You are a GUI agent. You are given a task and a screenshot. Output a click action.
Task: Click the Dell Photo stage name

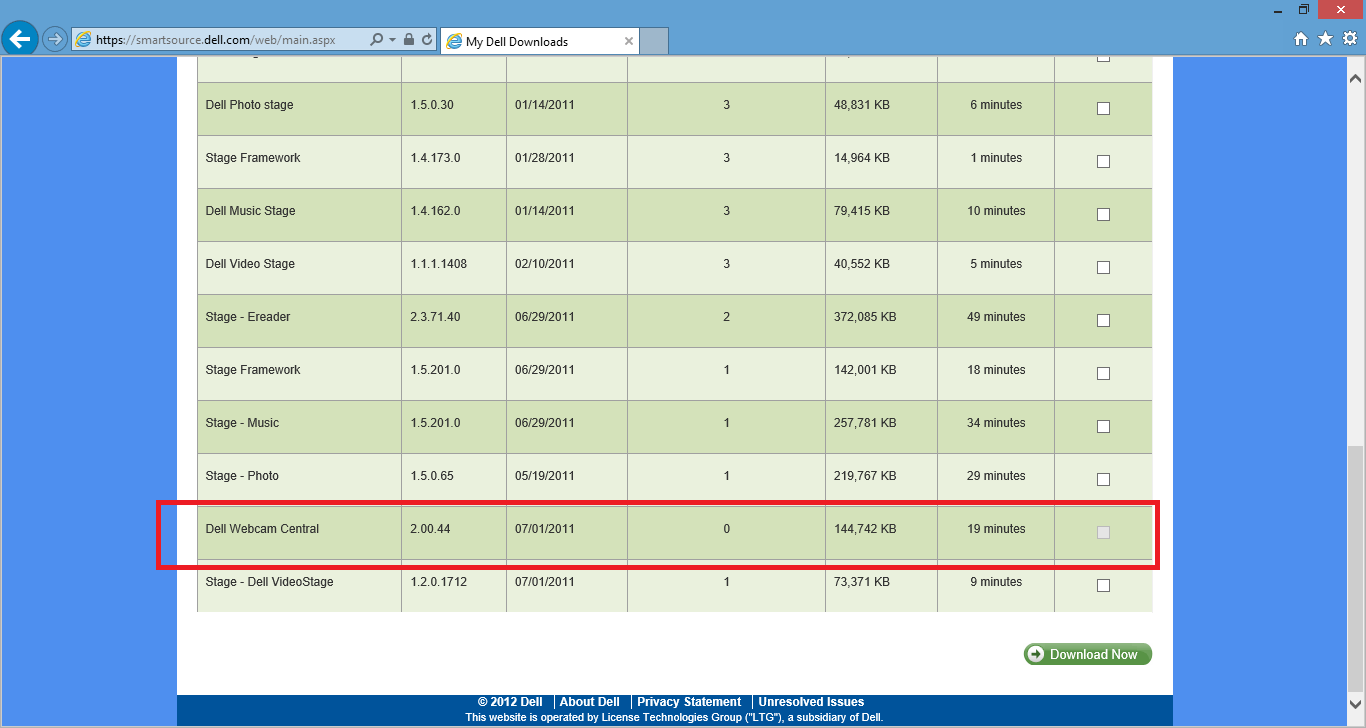click(249, 105)
